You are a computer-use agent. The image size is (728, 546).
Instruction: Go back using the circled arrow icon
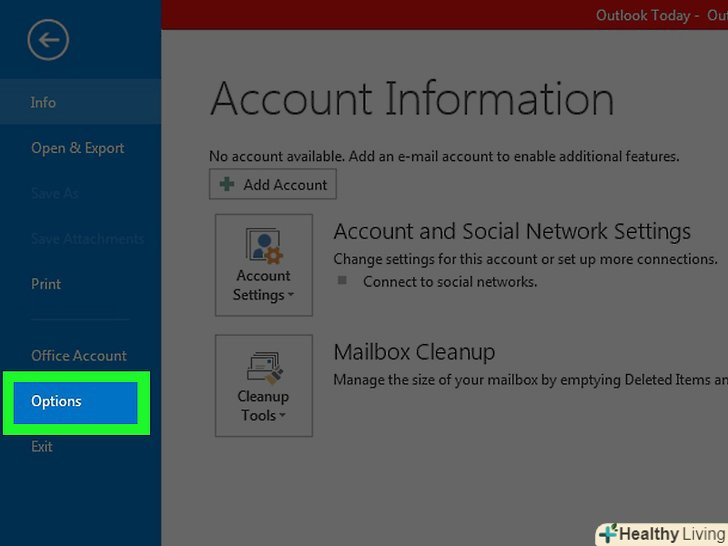pyautogui.click(x=48, y=40)
